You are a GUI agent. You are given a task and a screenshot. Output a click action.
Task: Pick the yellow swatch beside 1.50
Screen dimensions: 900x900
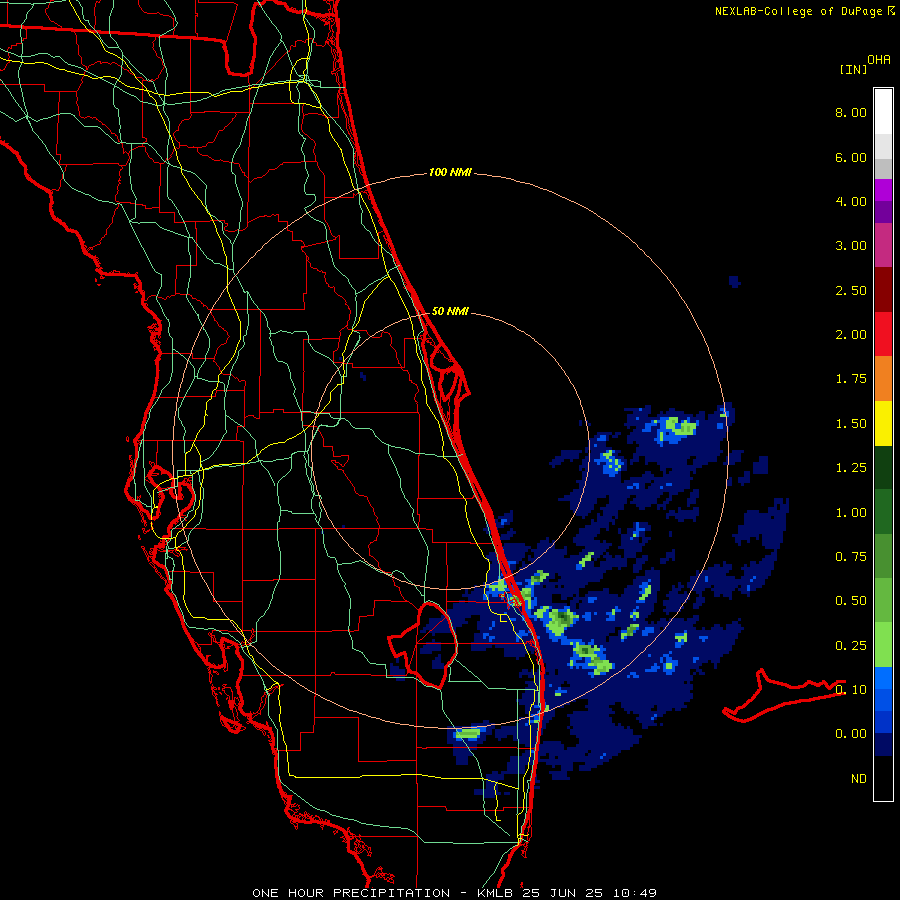pyautogui.click(x=883, y=423)
